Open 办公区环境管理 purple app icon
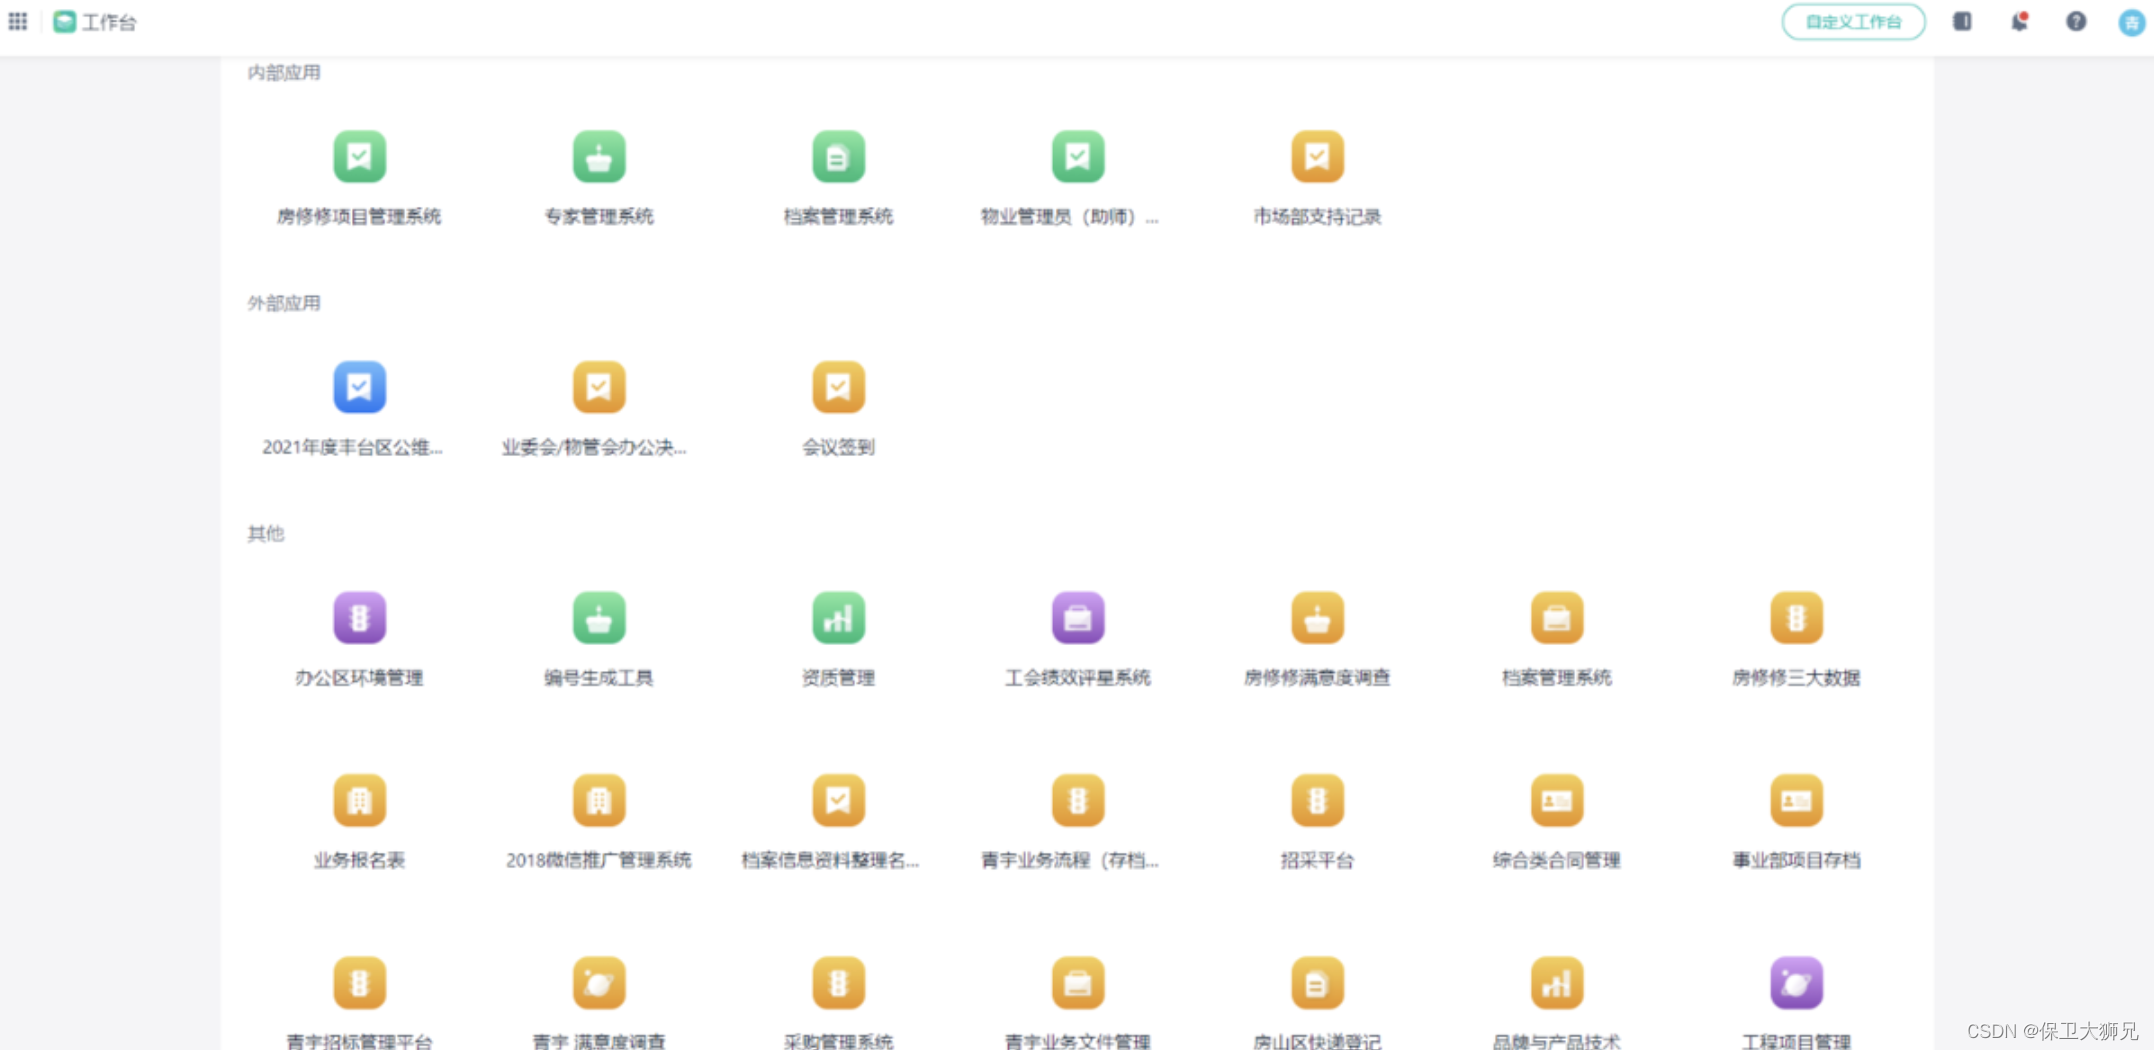 (x=359, y=618)
